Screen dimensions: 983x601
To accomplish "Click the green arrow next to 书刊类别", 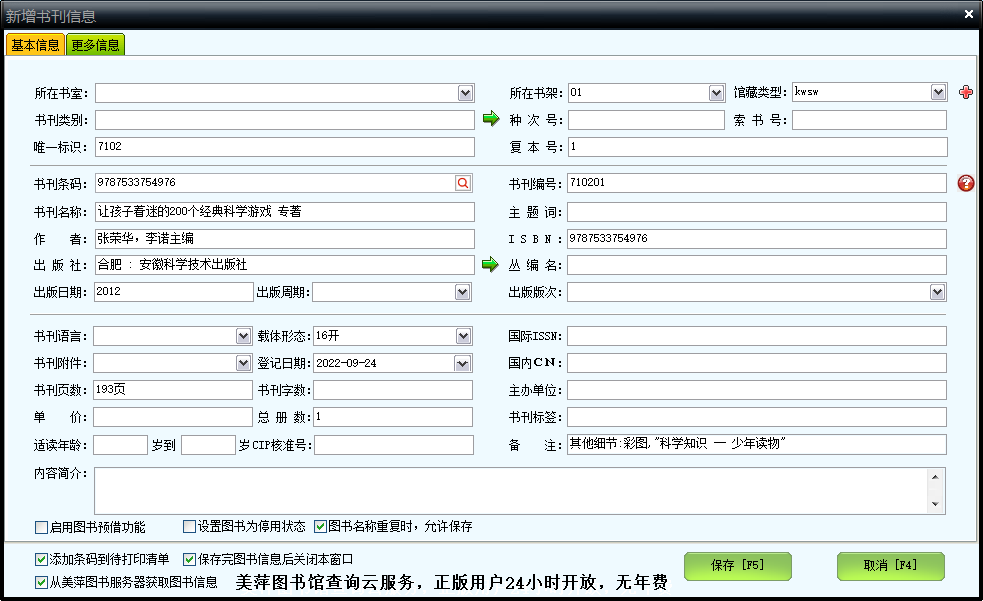I will (490, 120).
